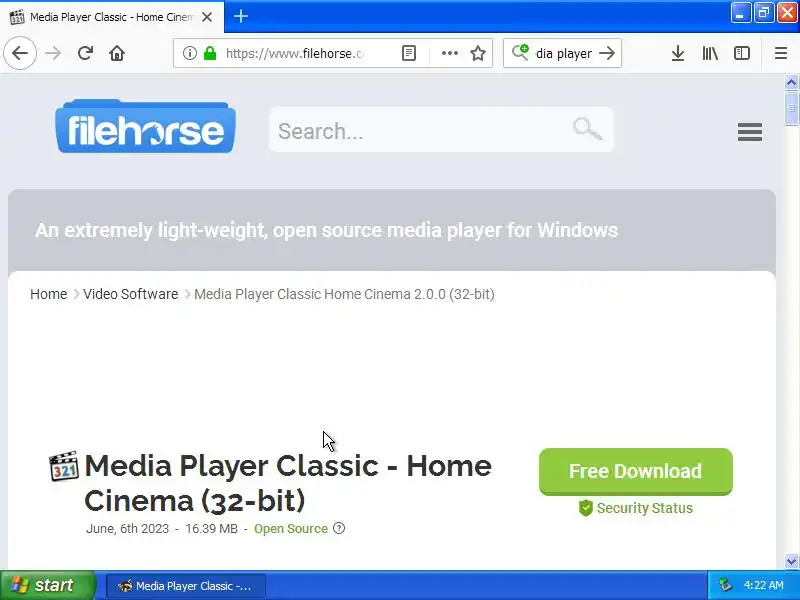
Task: Click the license help question mark icon
Action: click(339, 528)
